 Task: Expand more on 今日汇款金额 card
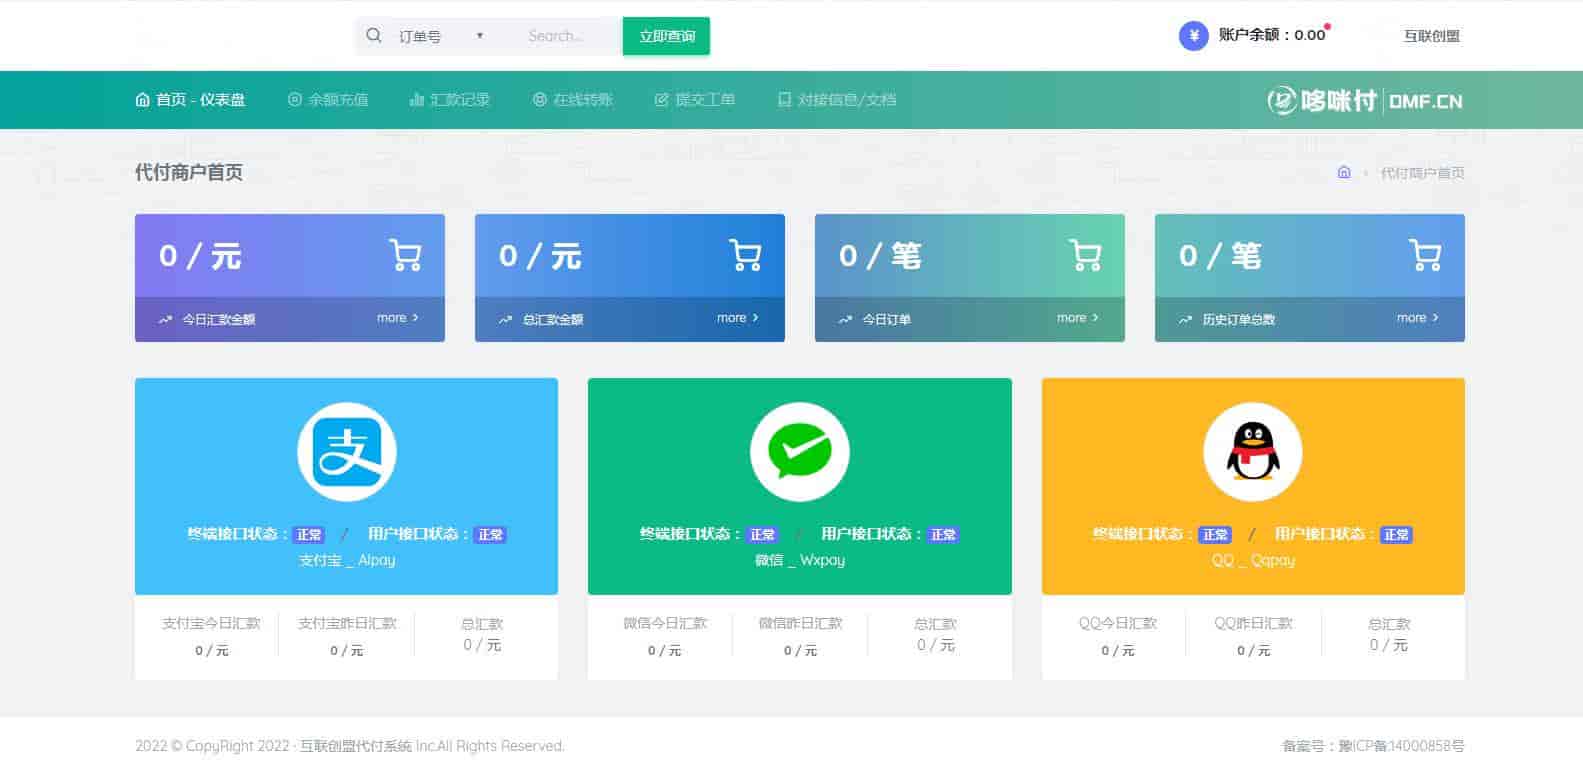tap(397, 318)
